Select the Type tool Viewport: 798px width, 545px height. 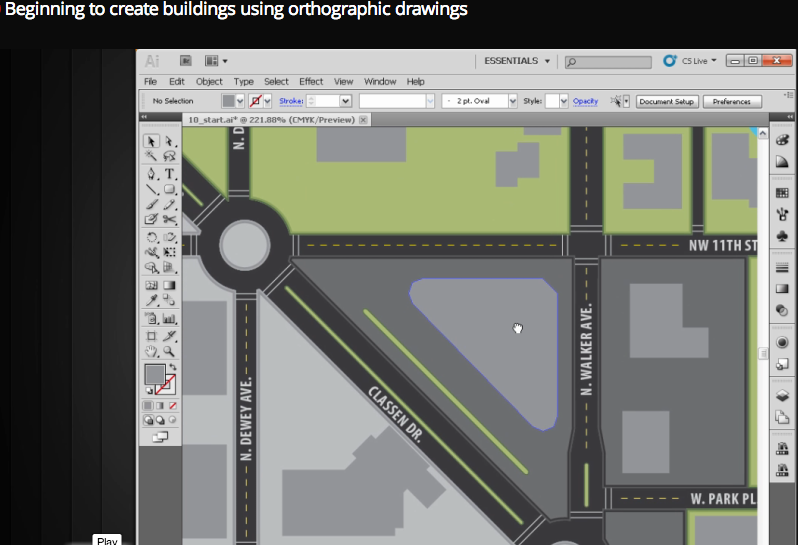pyautogui.click(x=170, y=173)
